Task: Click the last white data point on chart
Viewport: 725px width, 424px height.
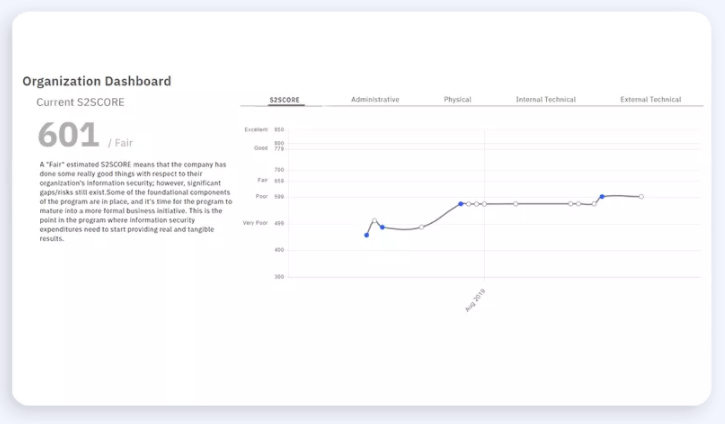Action: click(x=641, y=197)
